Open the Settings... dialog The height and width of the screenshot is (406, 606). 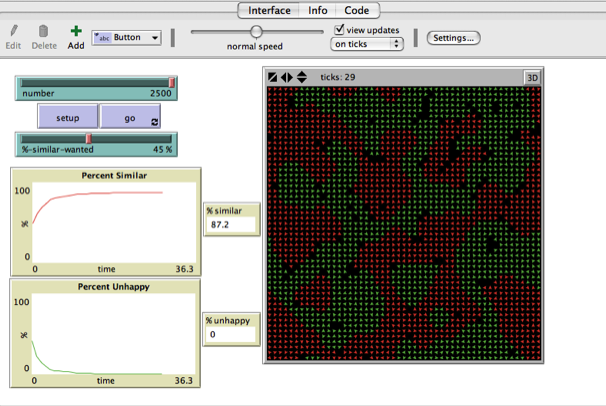(x=453, y=38)
